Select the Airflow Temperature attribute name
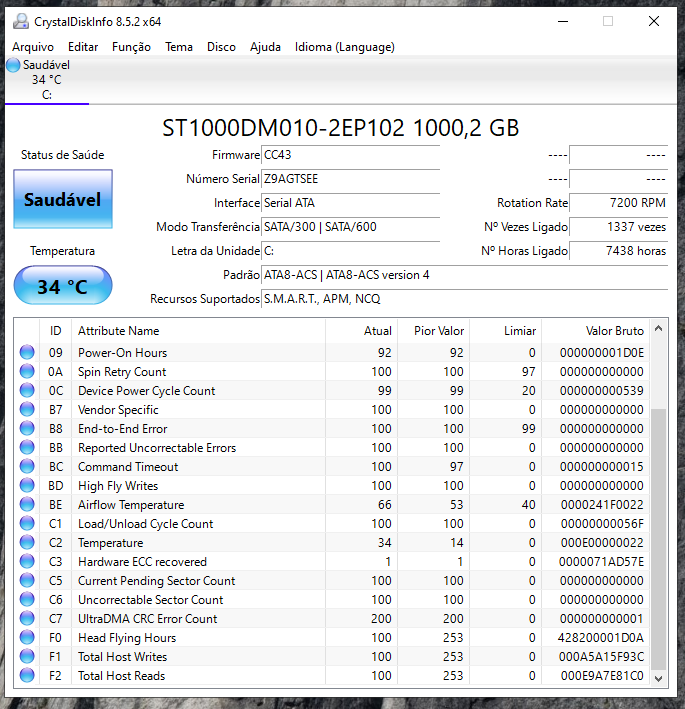 coord(131,505)
